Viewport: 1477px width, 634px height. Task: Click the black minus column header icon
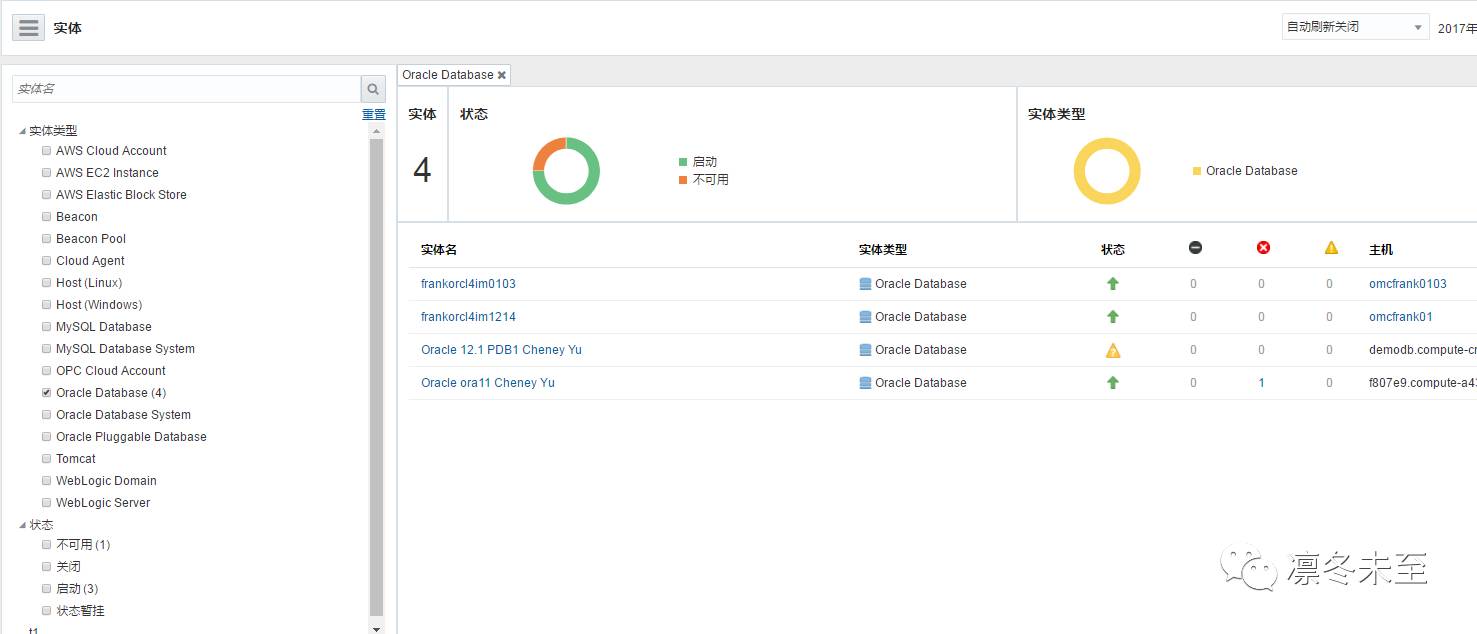click(1195, 248)
